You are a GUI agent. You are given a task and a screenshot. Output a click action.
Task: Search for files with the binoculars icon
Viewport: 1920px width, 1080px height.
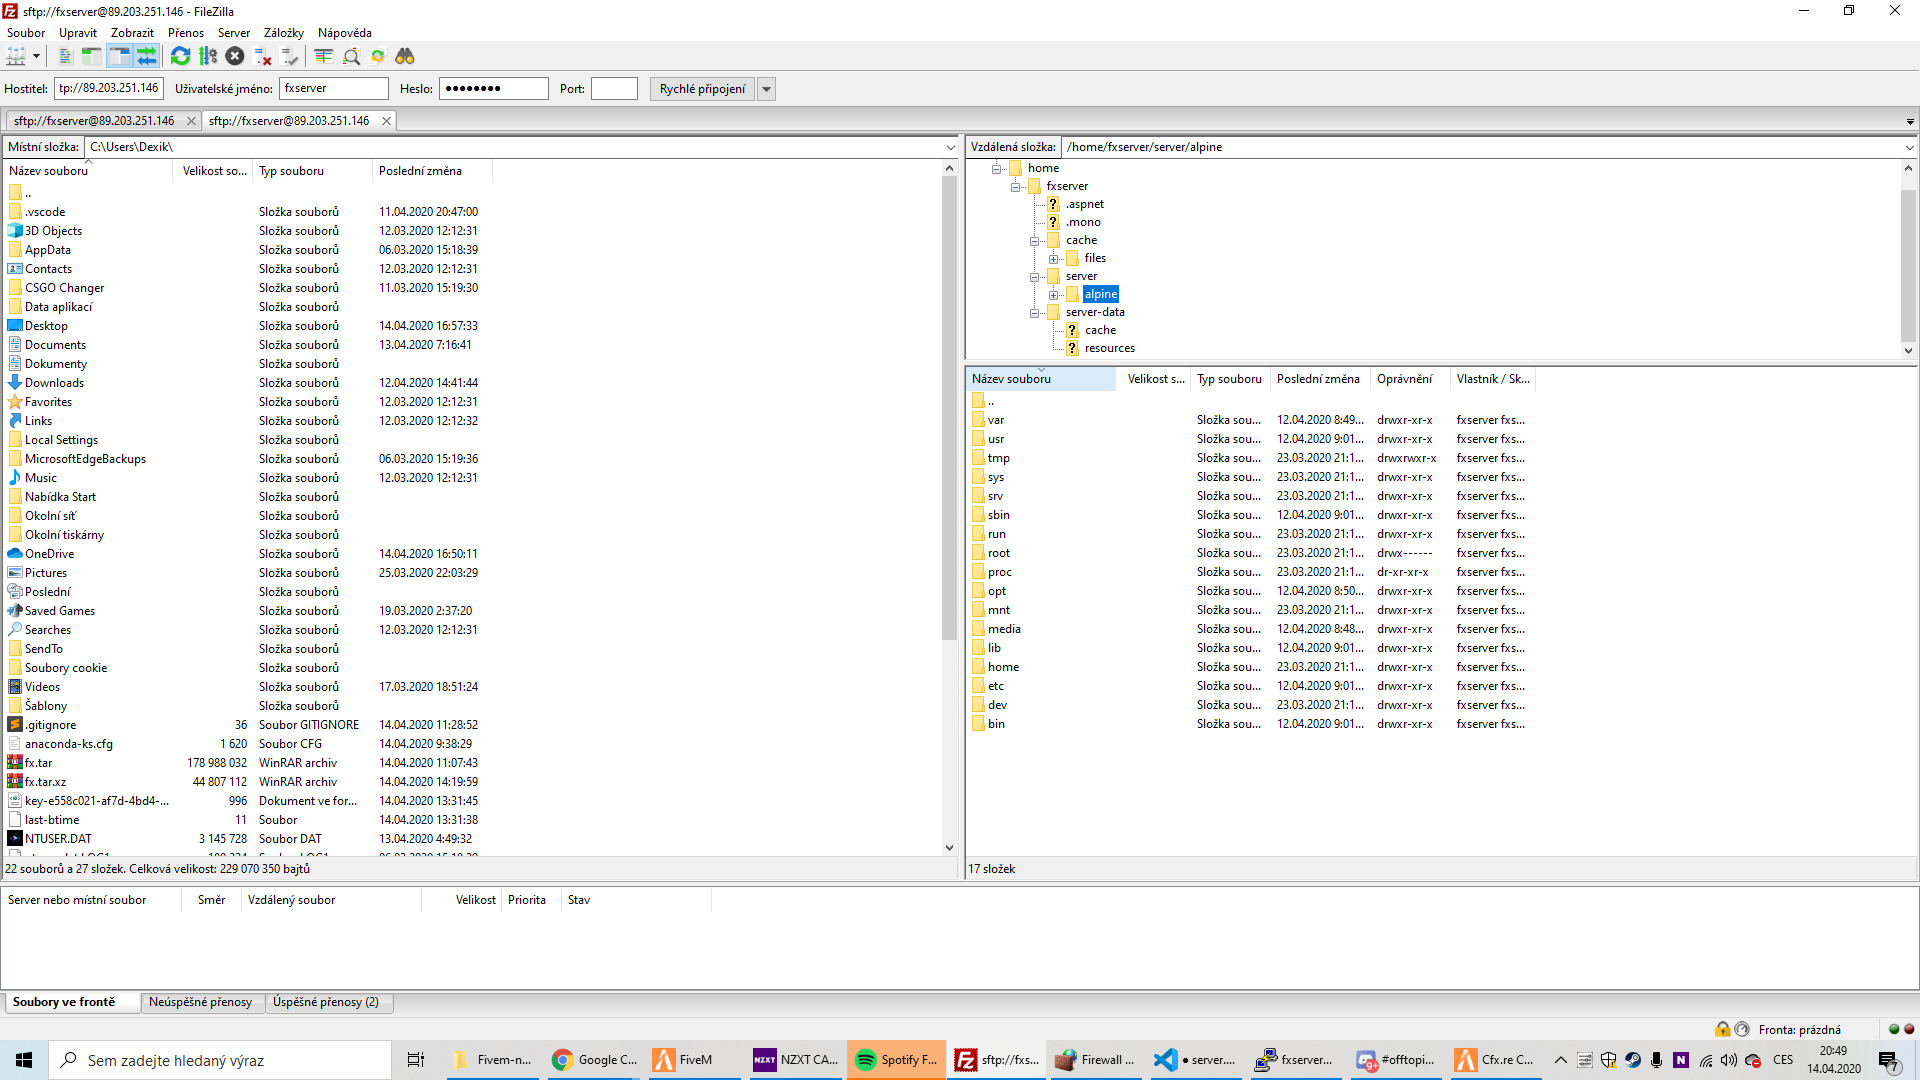coord(405,56)
